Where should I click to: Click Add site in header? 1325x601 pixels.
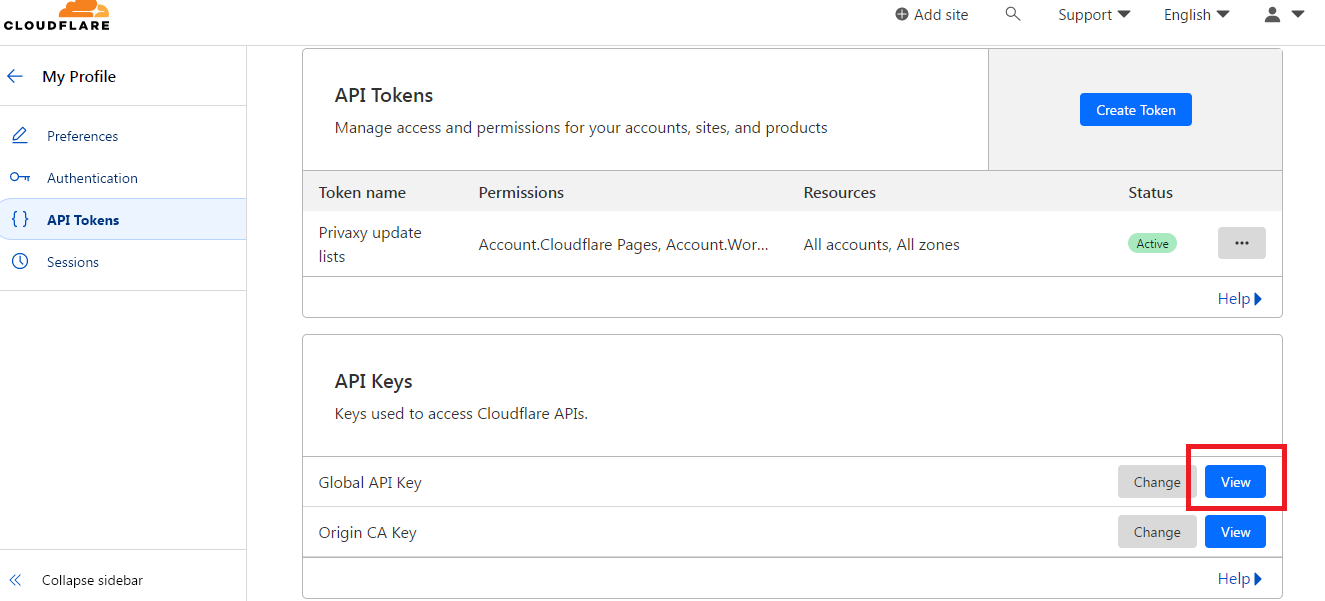pos(932,14)
